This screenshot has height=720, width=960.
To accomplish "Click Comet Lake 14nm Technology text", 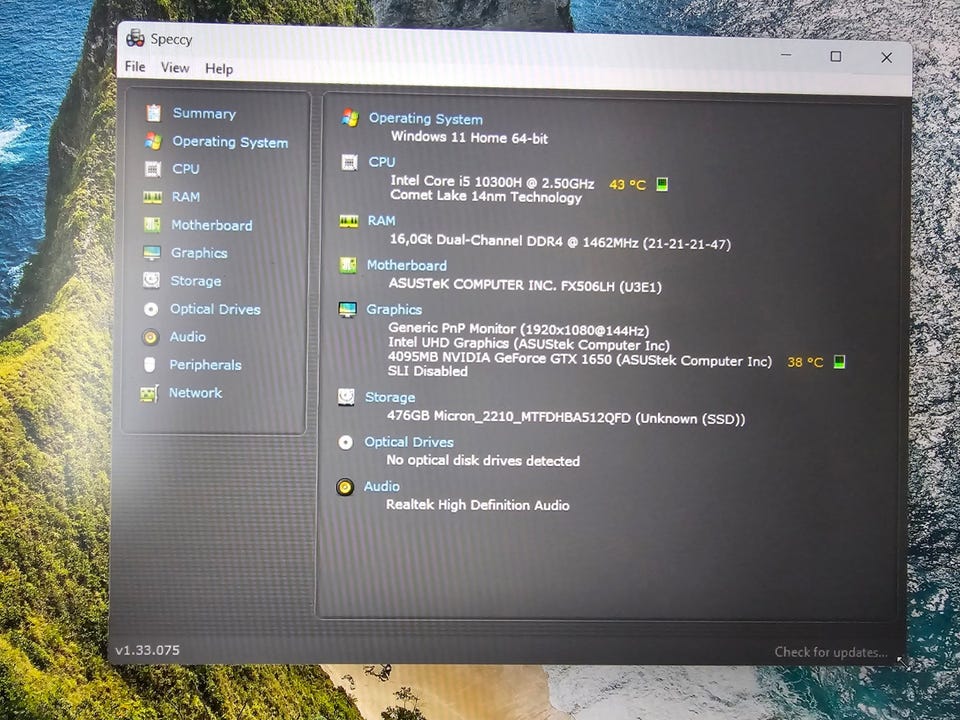I will 486,197.
